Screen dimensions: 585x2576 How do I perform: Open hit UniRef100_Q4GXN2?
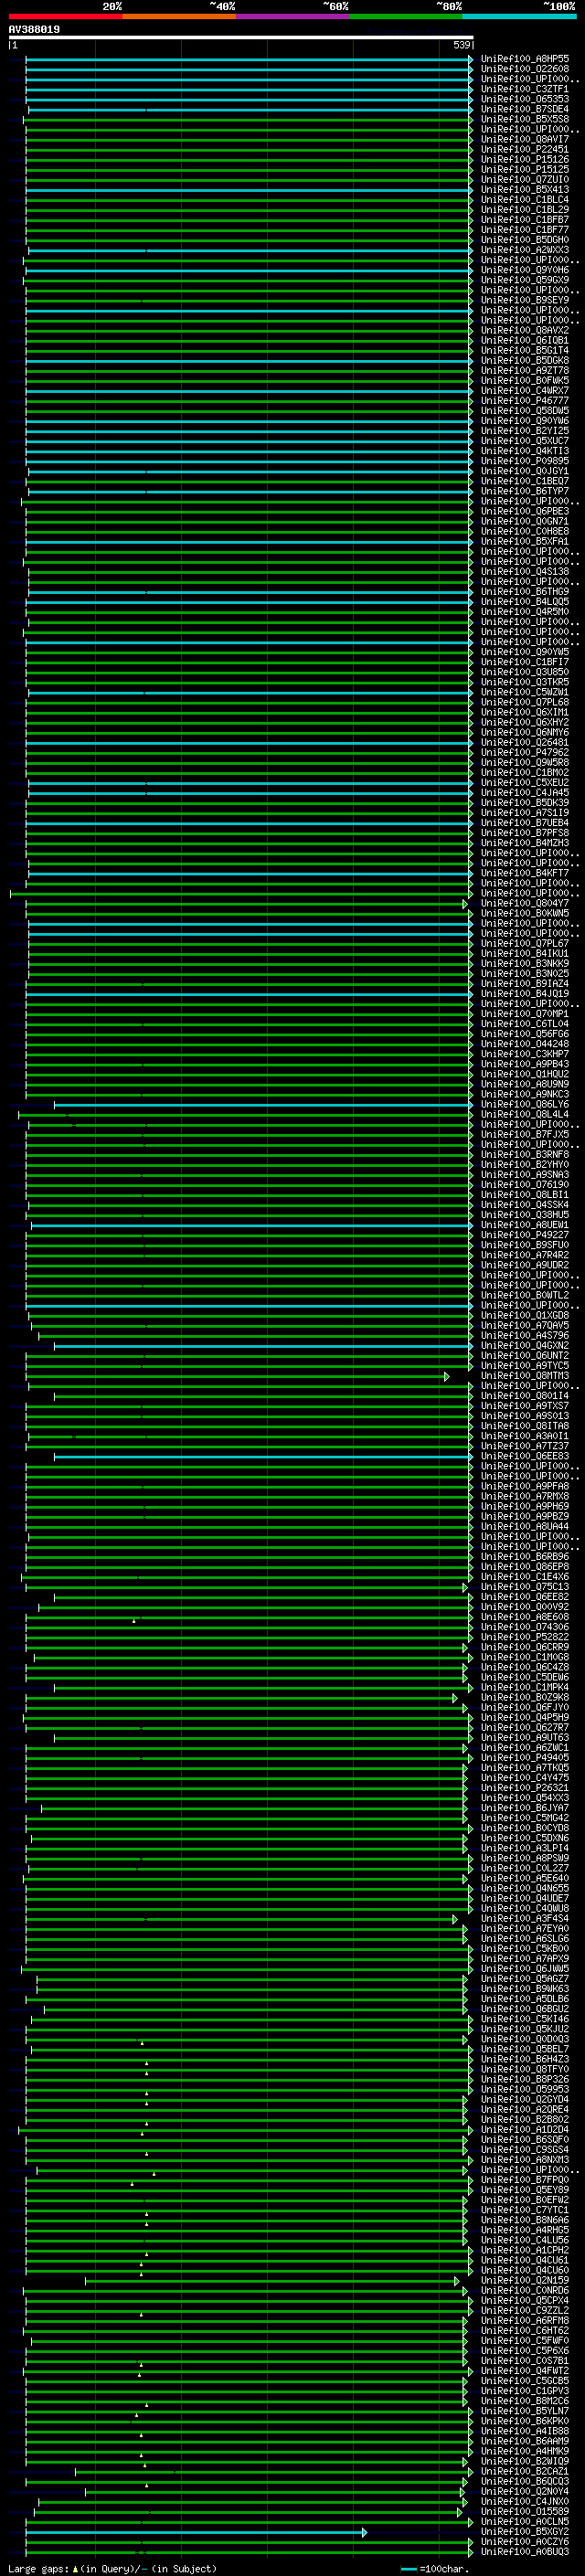(x=525, y=1346)
